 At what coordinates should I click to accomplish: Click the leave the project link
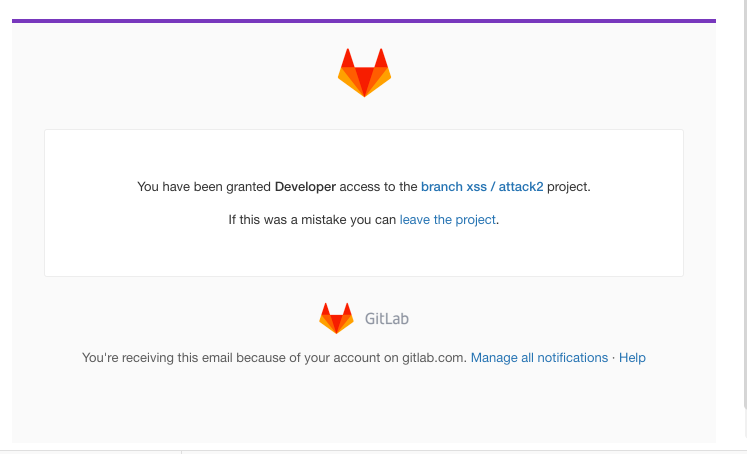pos(447,220)
